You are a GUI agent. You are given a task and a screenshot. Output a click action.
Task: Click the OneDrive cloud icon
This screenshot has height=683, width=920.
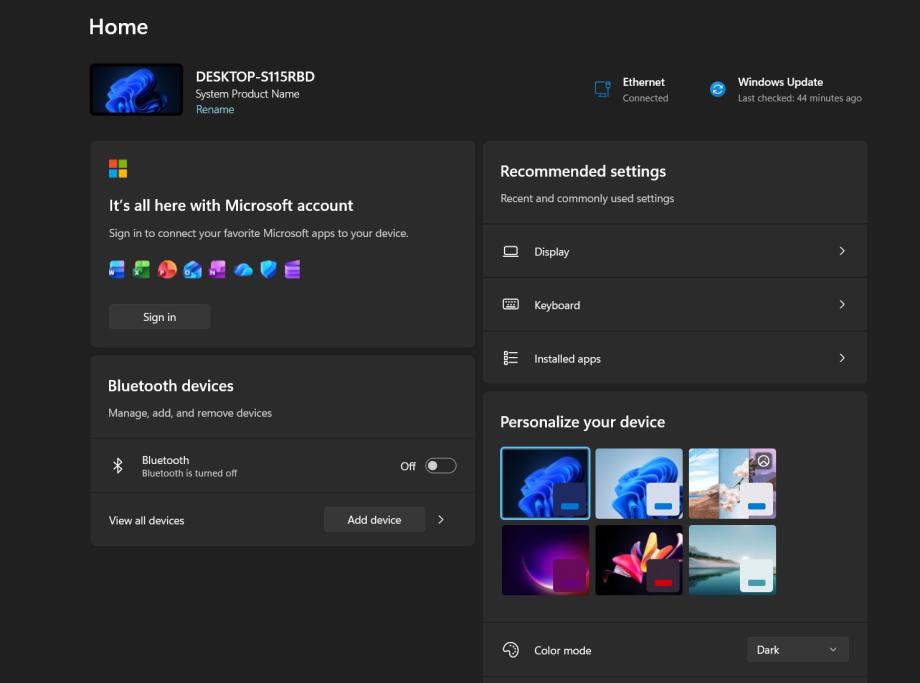[x=243, y=269]
